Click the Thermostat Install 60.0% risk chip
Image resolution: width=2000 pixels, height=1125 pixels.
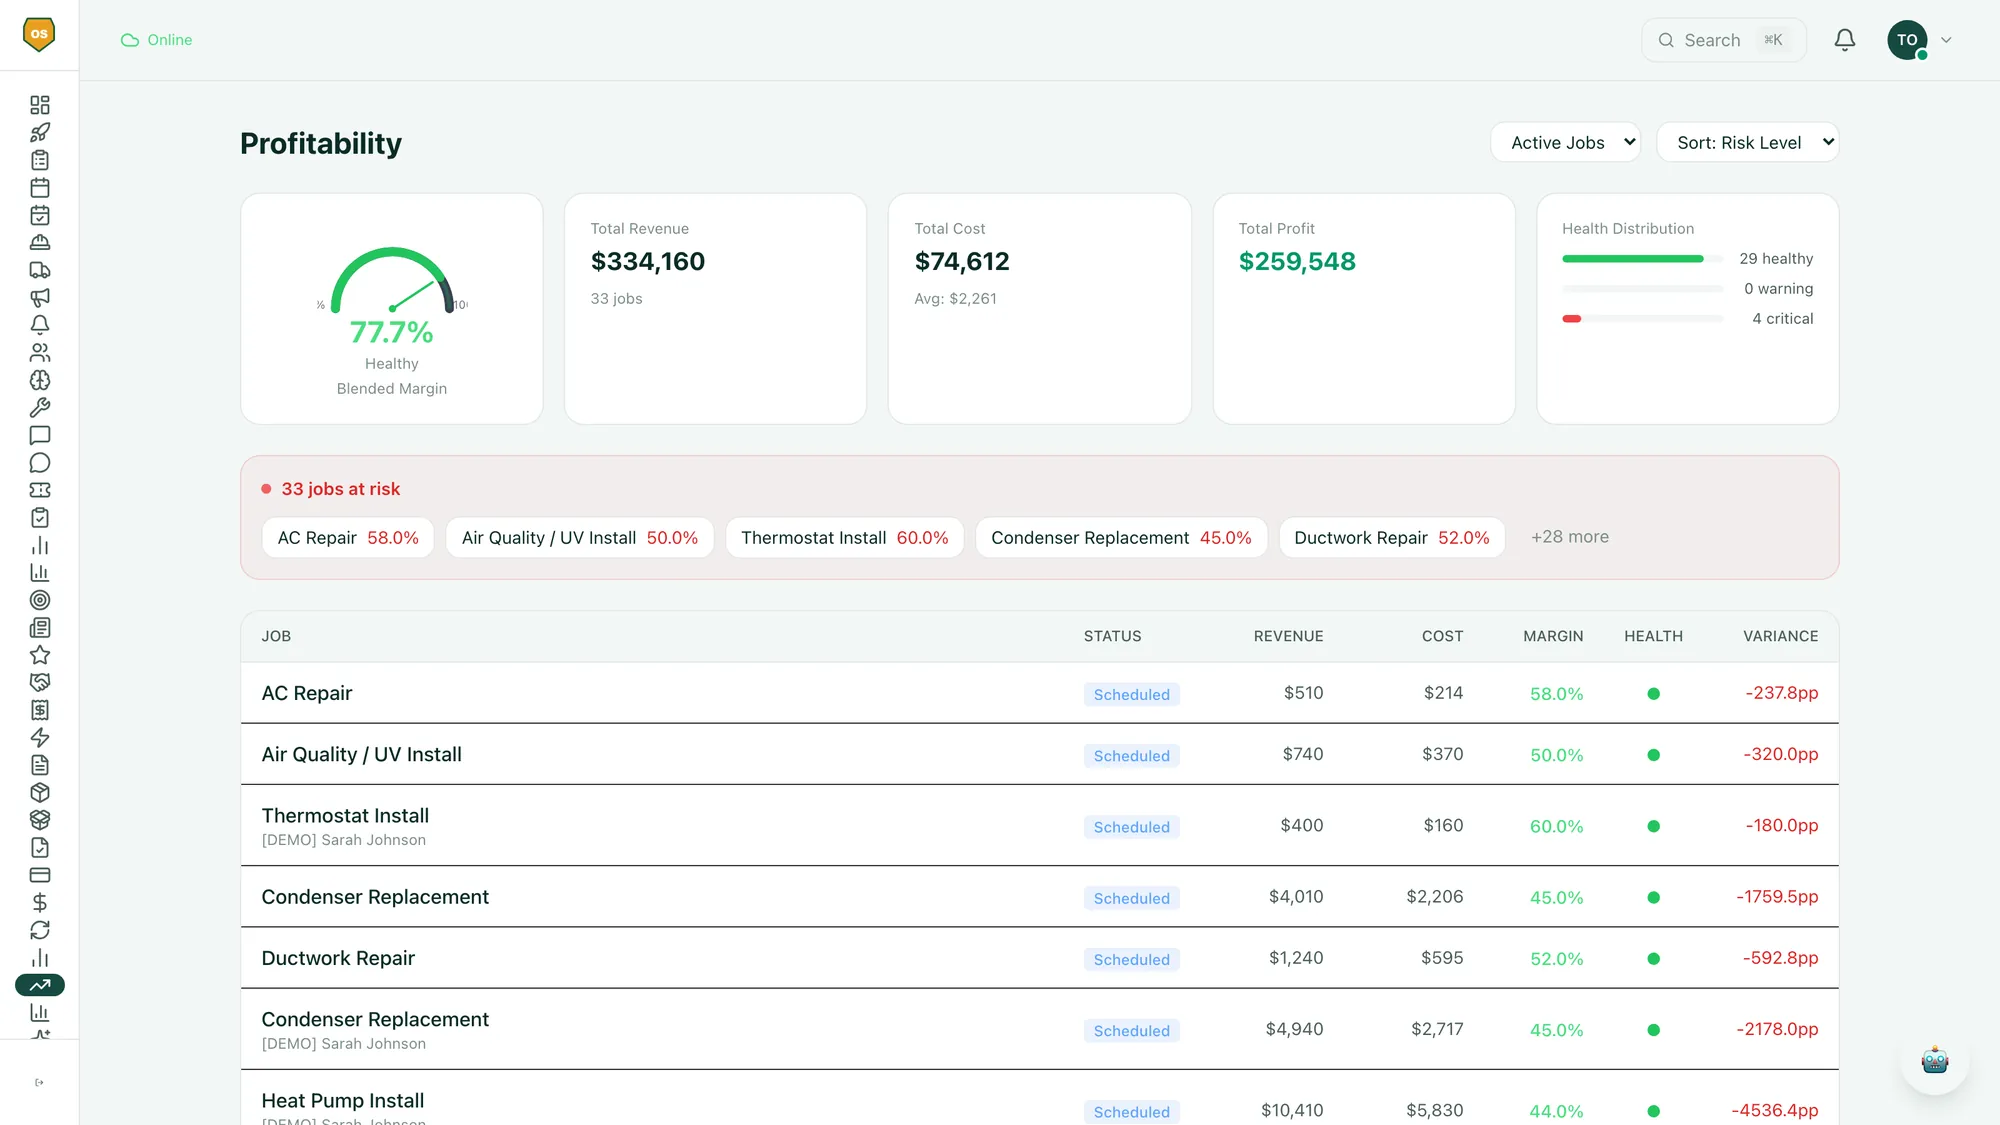(845, 537)
